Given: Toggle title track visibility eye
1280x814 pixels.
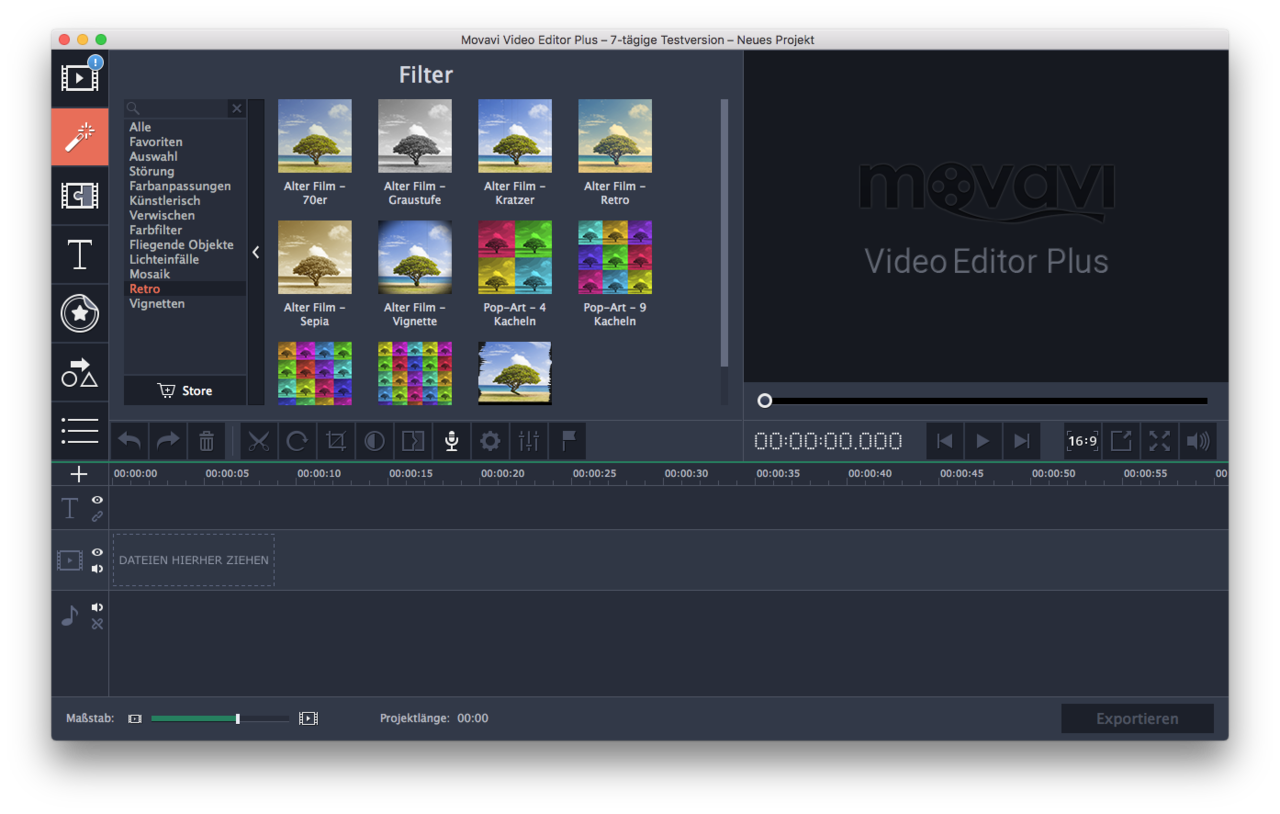Looking at the screenshot, I should click(97, 500).
